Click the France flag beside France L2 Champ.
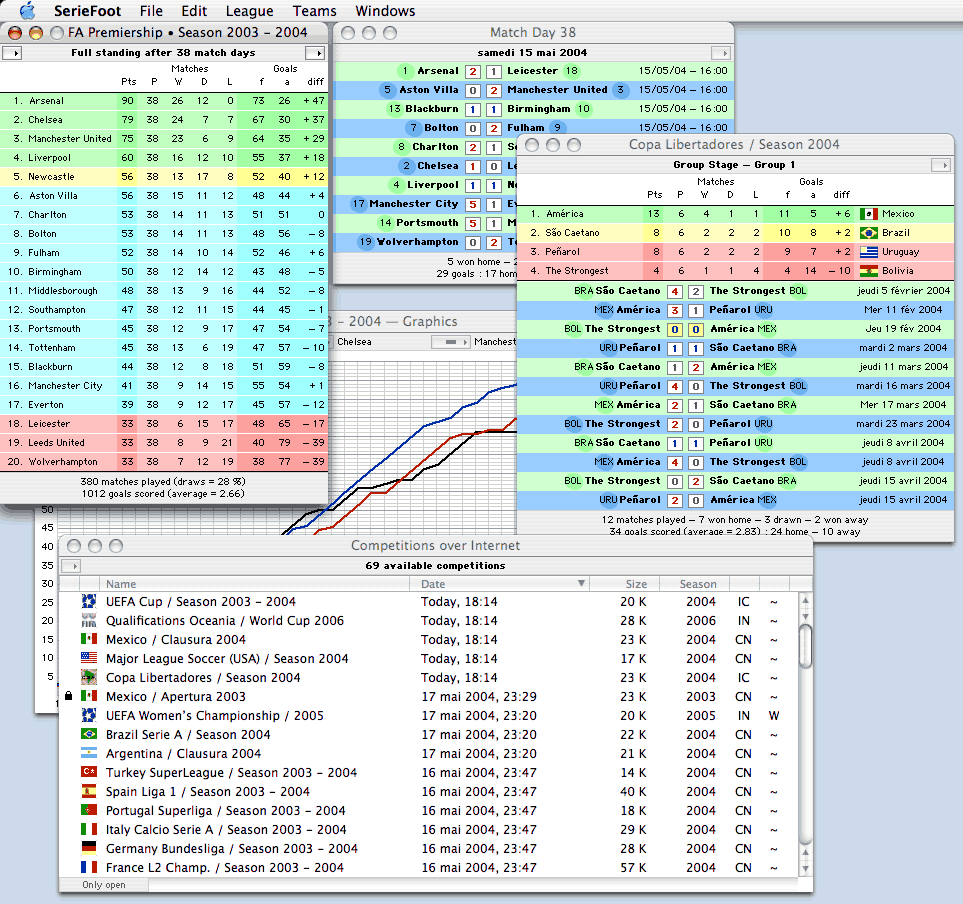963x904 pixels. click(x=89, y=868)
